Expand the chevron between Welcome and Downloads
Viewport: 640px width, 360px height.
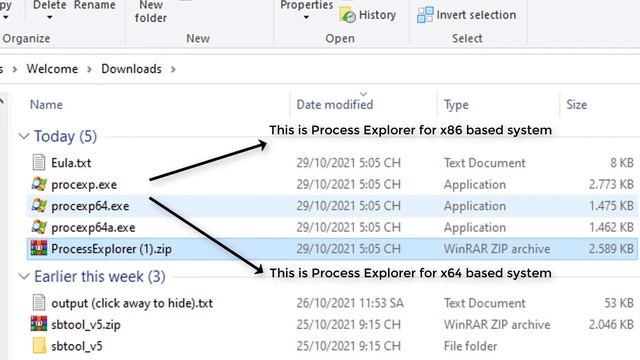(x=89, y=69)
